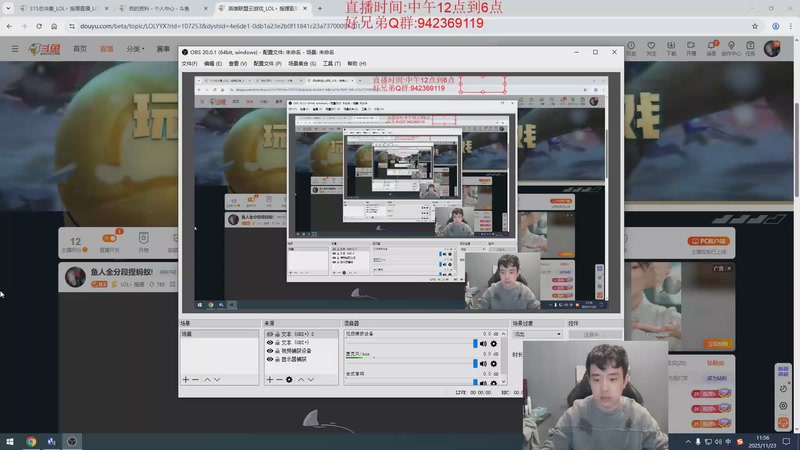Hide the 文本 (GDI+) 2 source
800x450 pixels.
270,334
